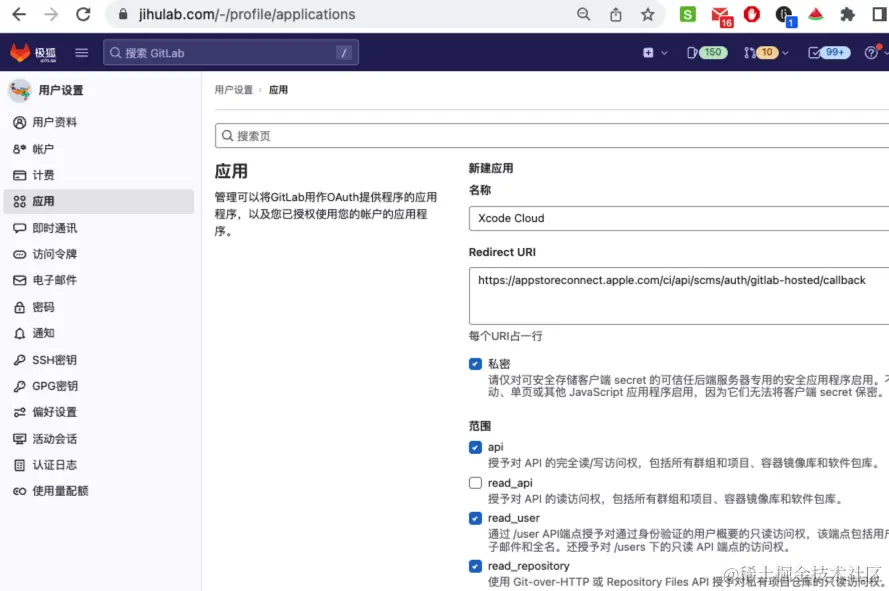This screenshot has height=591, width=889.
Task: Open 帐户 settings in the sidebar
Action: (x=99, y=149)
